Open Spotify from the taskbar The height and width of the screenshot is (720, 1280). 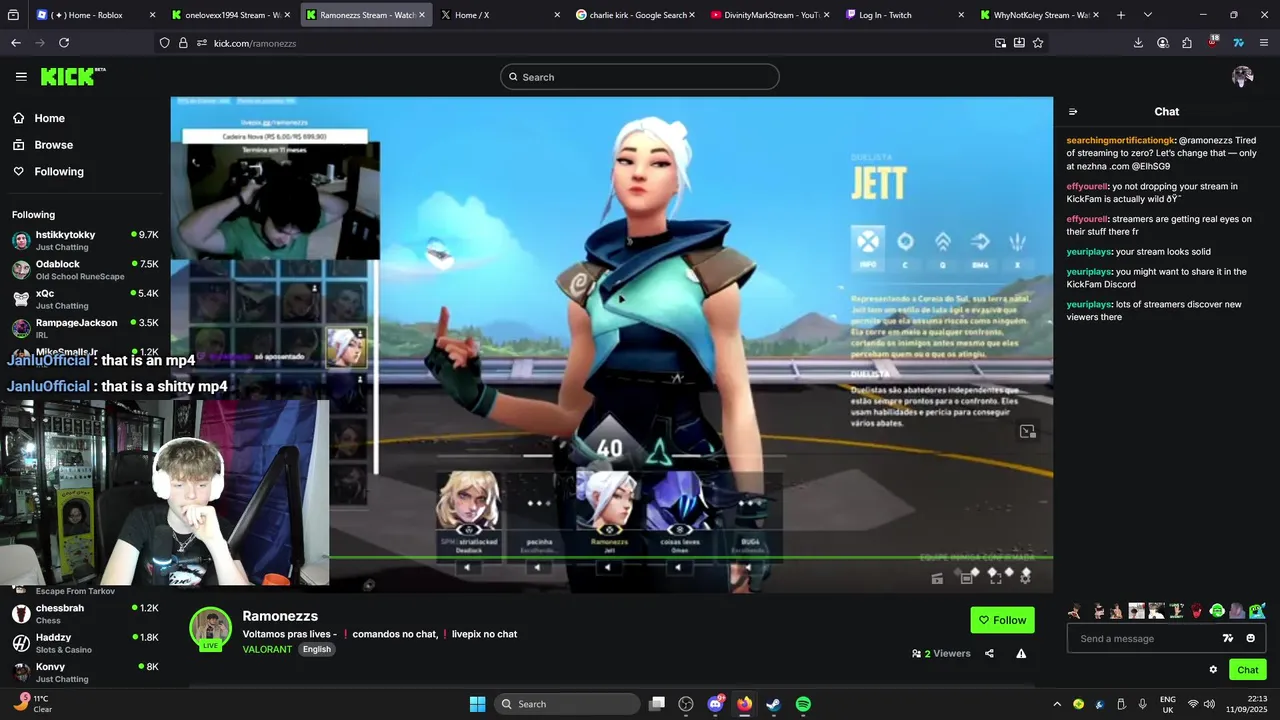pos(803,704)
